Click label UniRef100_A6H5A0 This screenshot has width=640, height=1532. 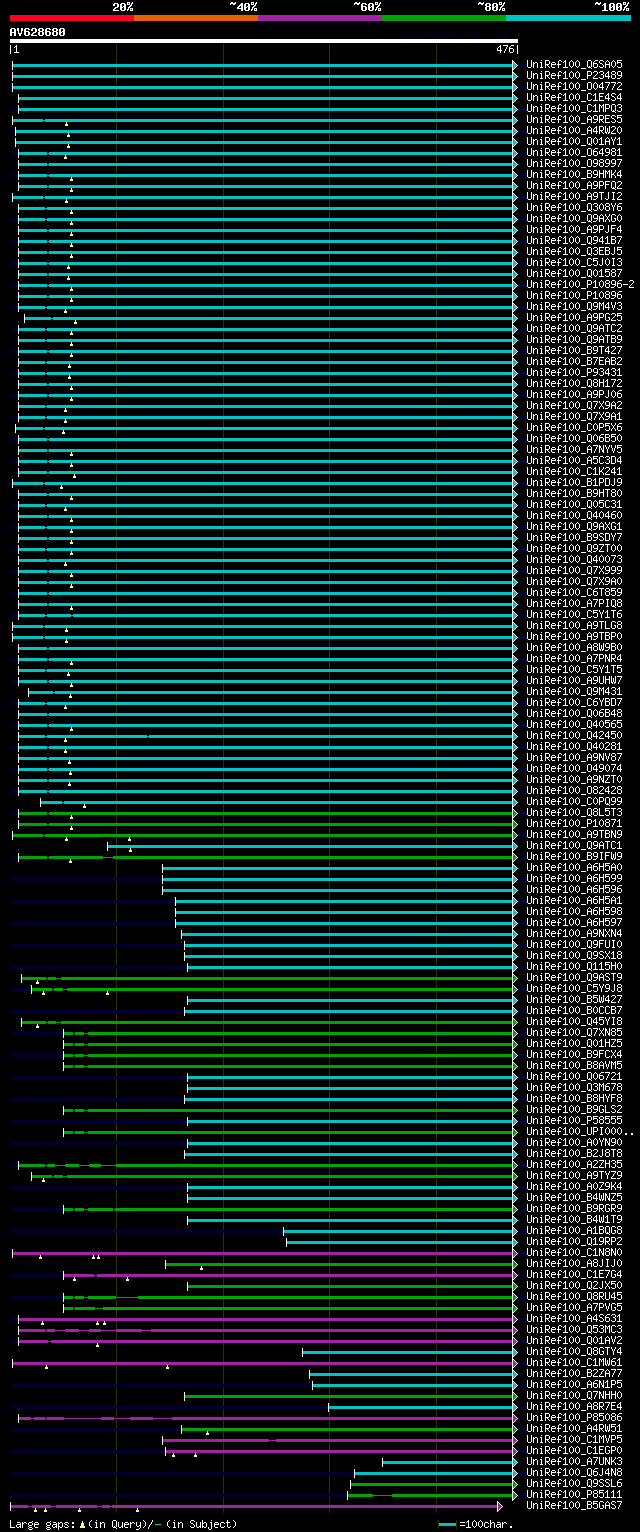point(574,867)
